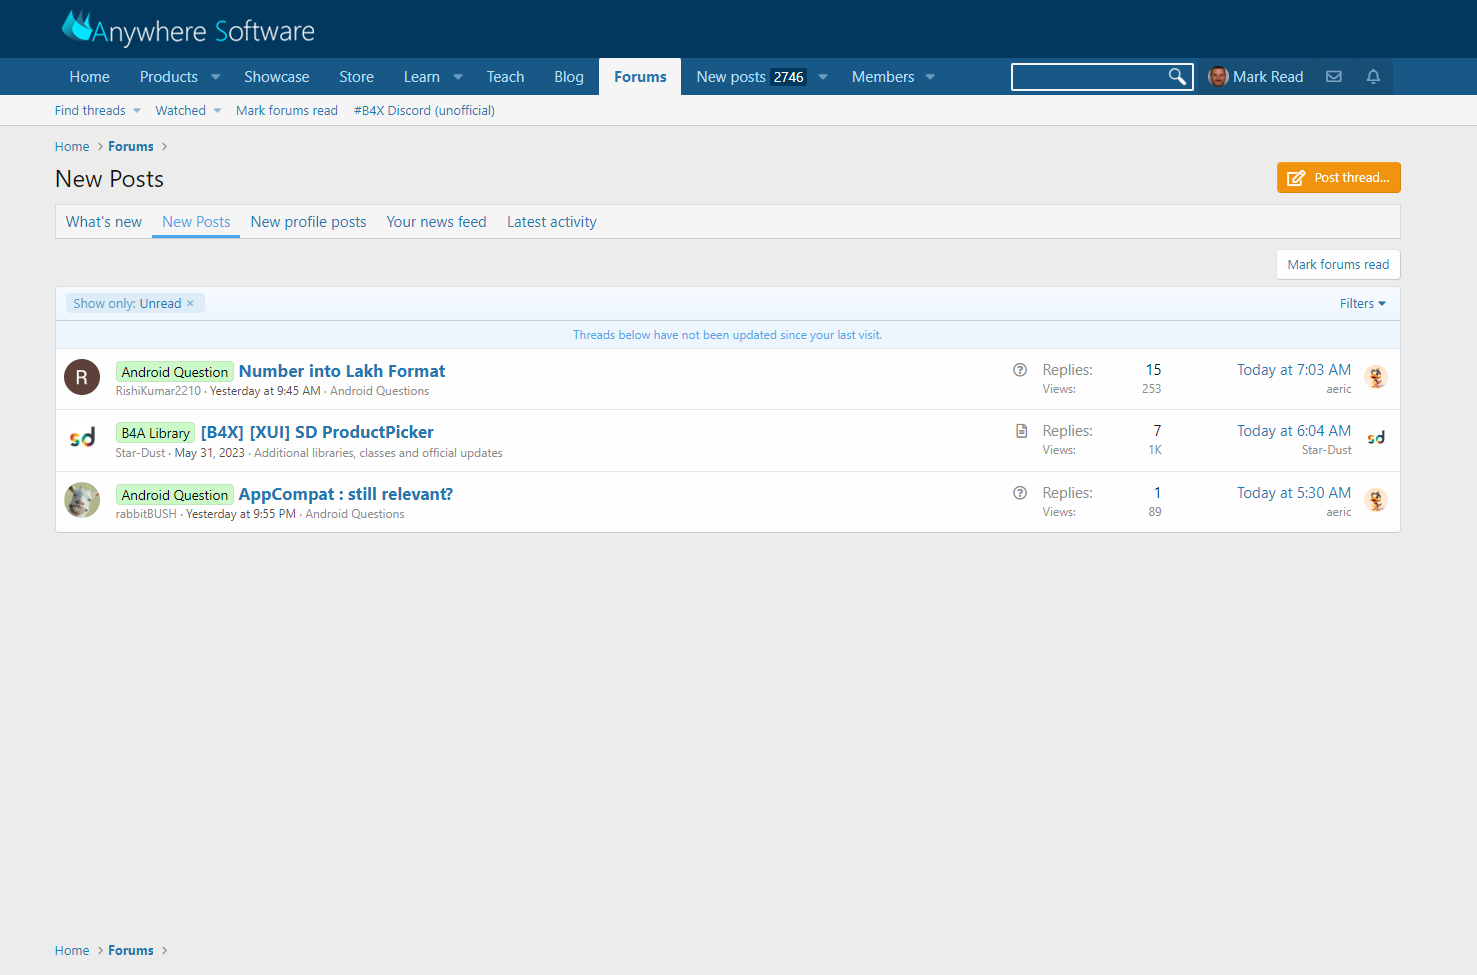The image size is (1477, 975).
Task: Click Star-Dust's last-poster avatar on ProductPicker row
Action: point(1376,438)
